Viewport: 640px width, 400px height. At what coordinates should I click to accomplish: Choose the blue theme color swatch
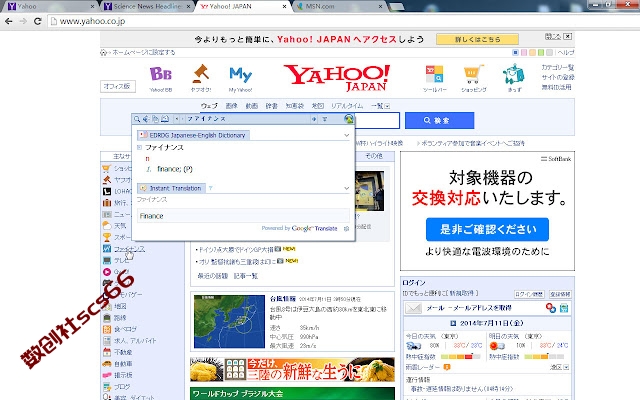515,52
